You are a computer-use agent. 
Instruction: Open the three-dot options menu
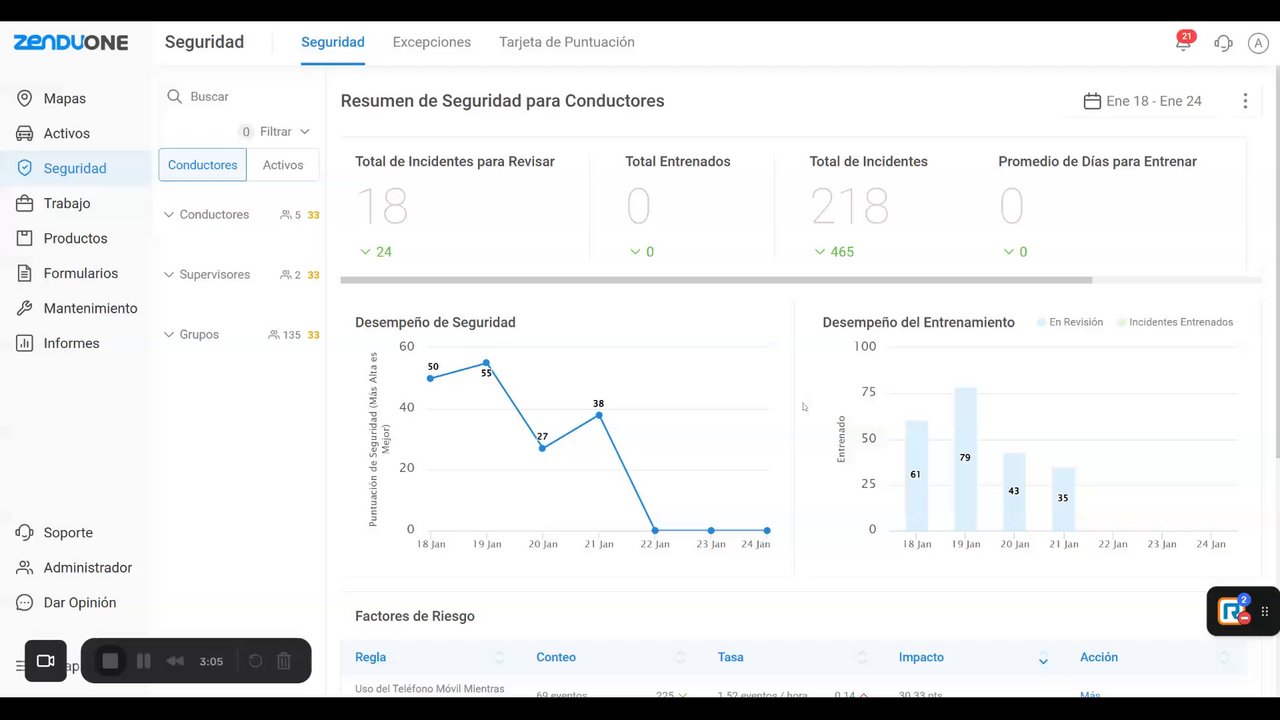tap(1245, 101)
